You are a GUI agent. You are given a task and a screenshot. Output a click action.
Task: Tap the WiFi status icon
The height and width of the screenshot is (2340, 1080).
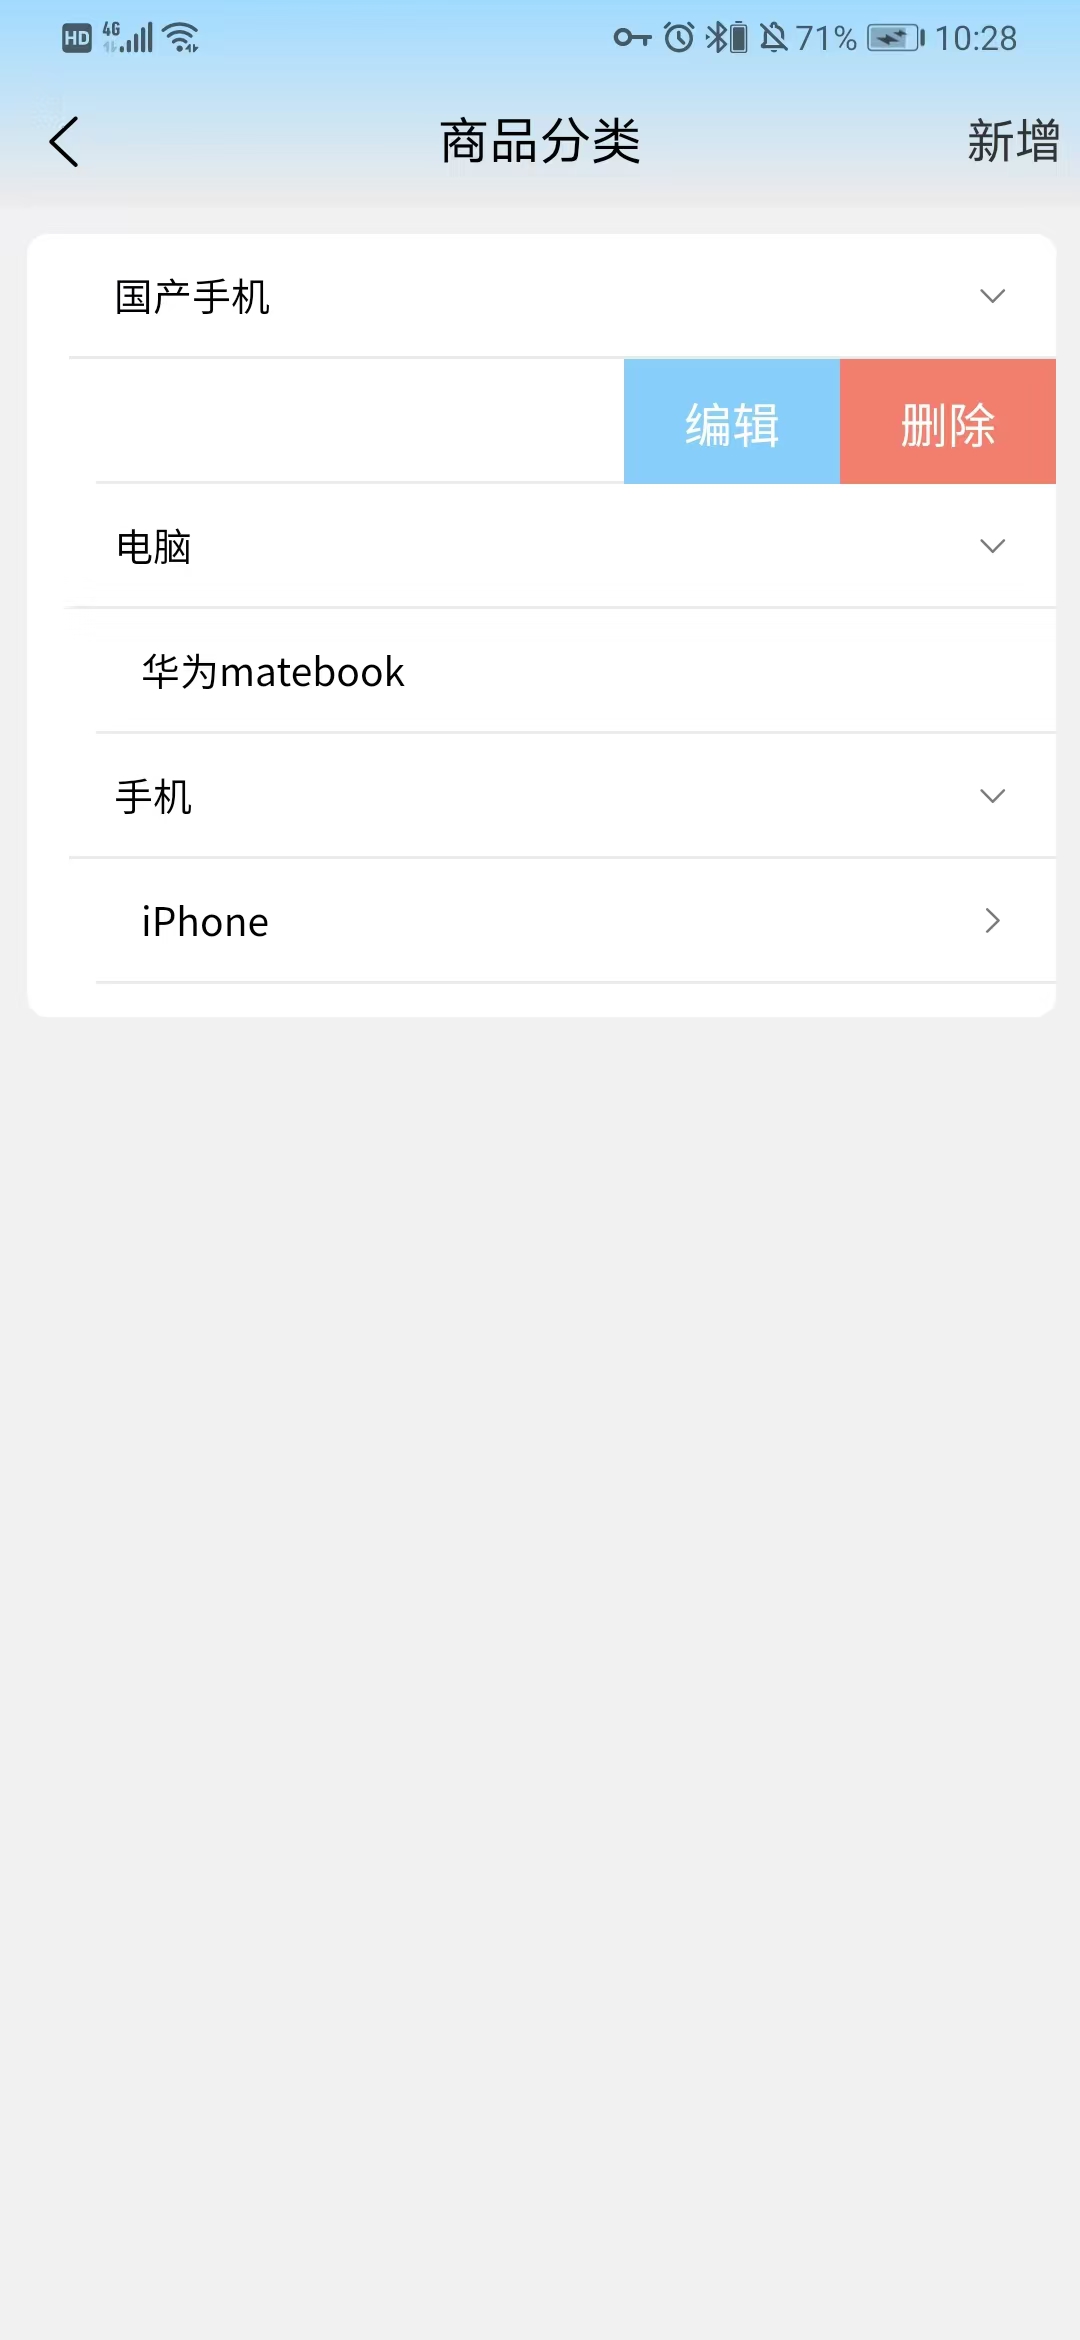[181, 38]
